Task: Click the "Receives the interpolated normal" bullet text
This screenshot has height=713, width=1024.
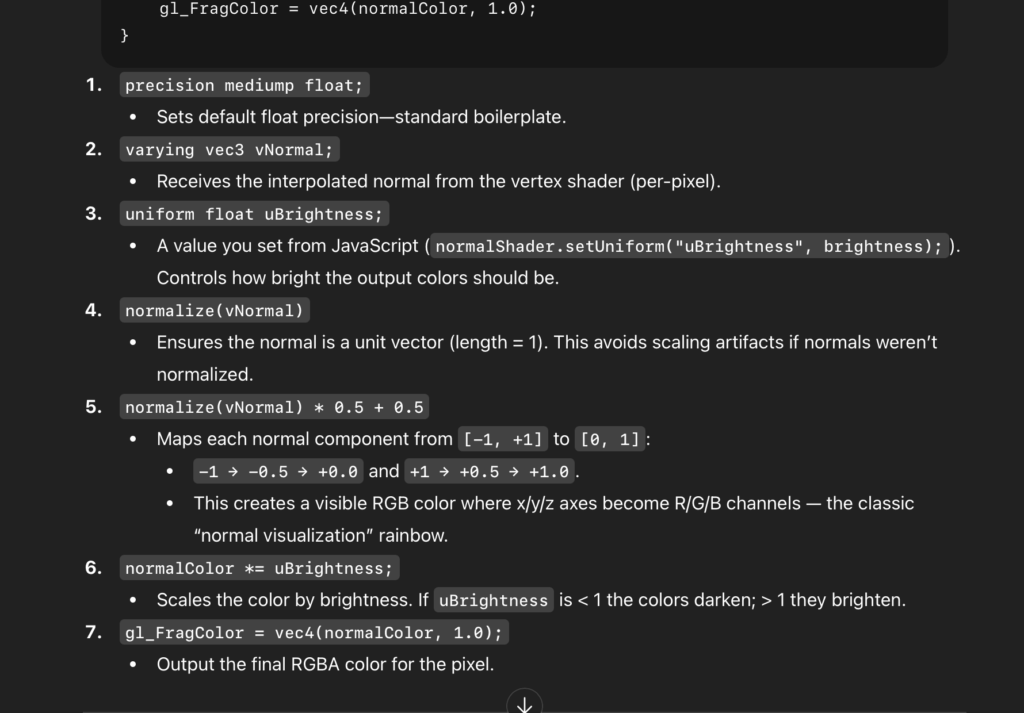Action: pos(438,182)
